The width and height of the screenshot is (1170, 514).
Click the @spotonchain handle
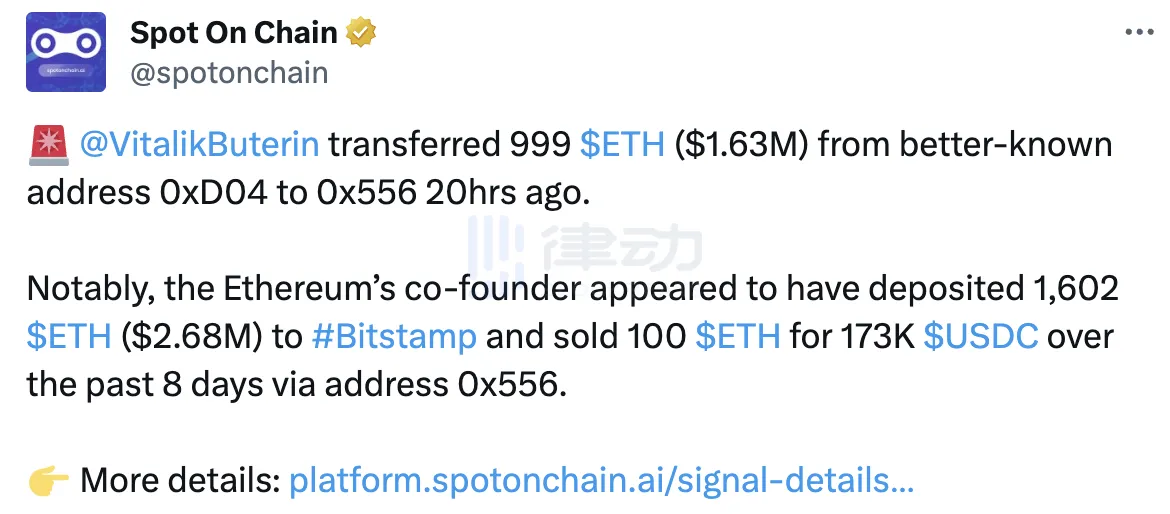[229, 73]
